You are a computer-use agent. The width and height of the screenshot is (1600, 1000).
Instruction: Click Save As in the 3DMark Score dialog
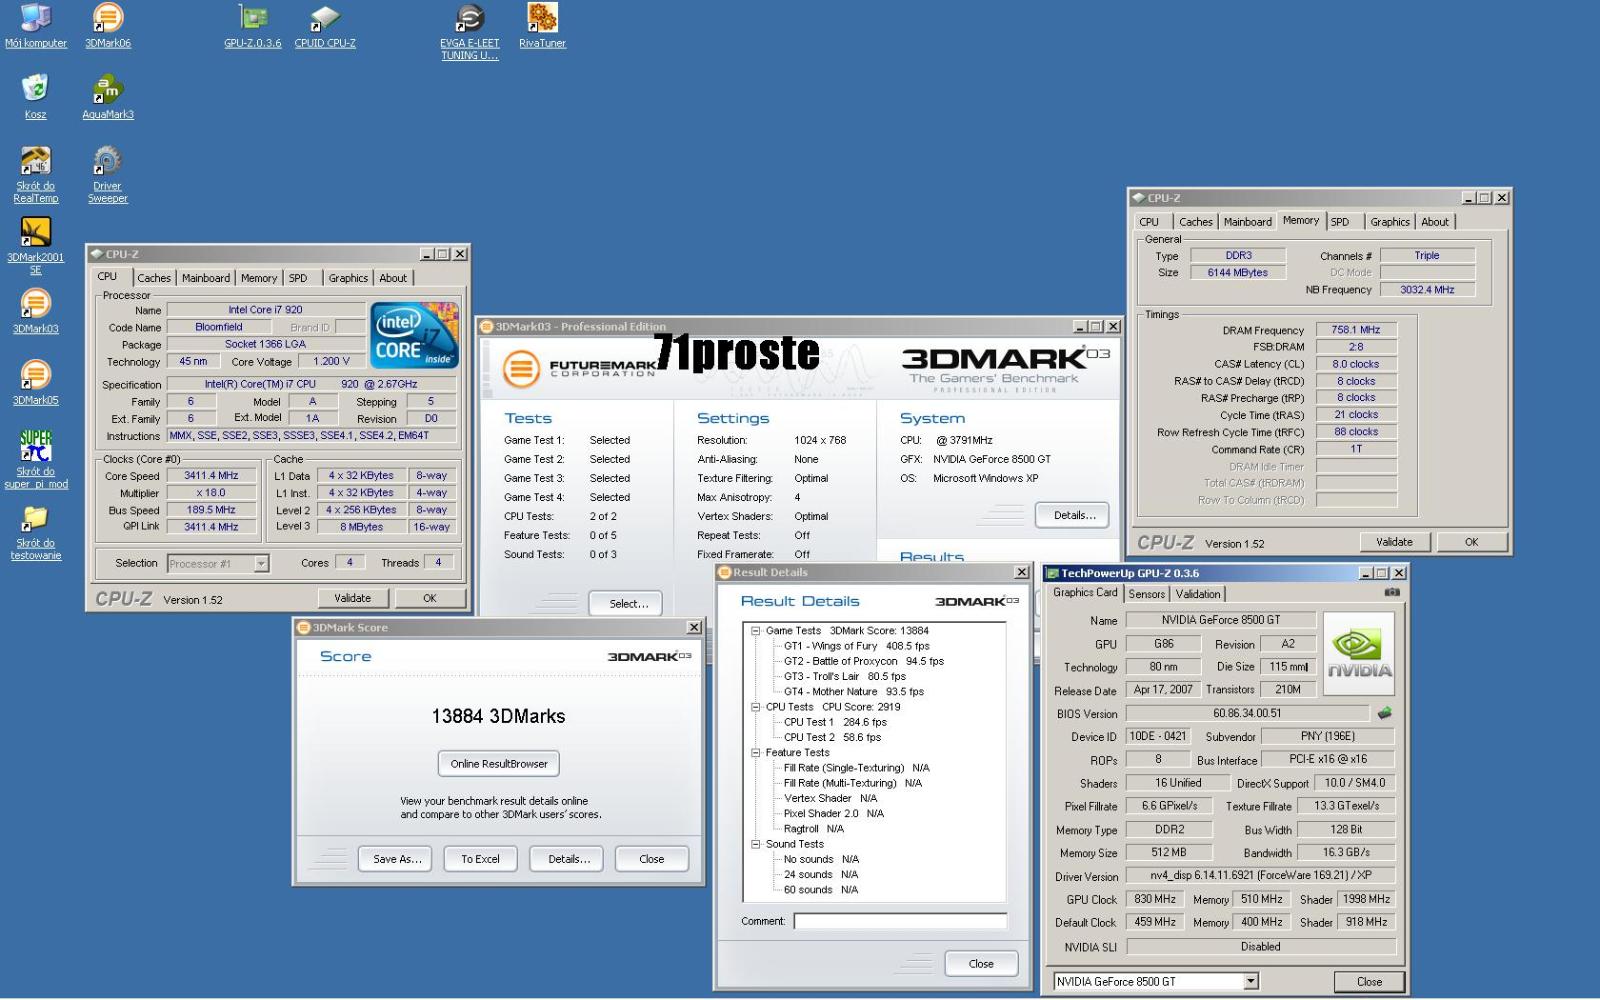tap(397, 859)
